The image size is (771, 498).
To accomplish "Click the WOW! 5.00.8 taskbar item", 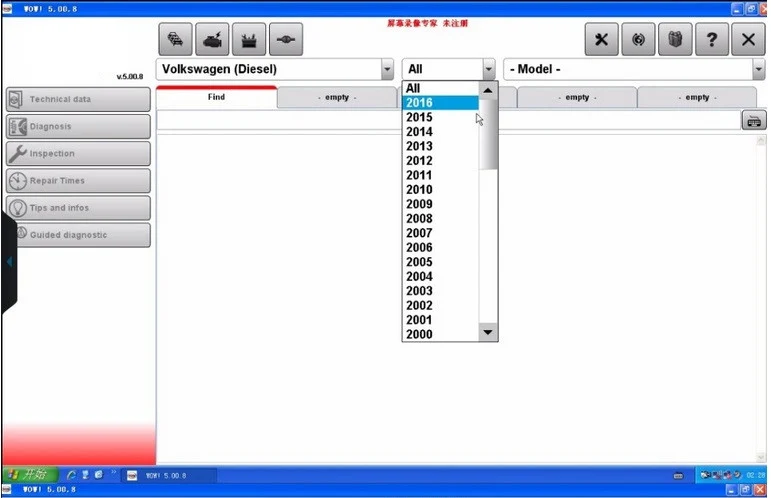I will [168, 475].
